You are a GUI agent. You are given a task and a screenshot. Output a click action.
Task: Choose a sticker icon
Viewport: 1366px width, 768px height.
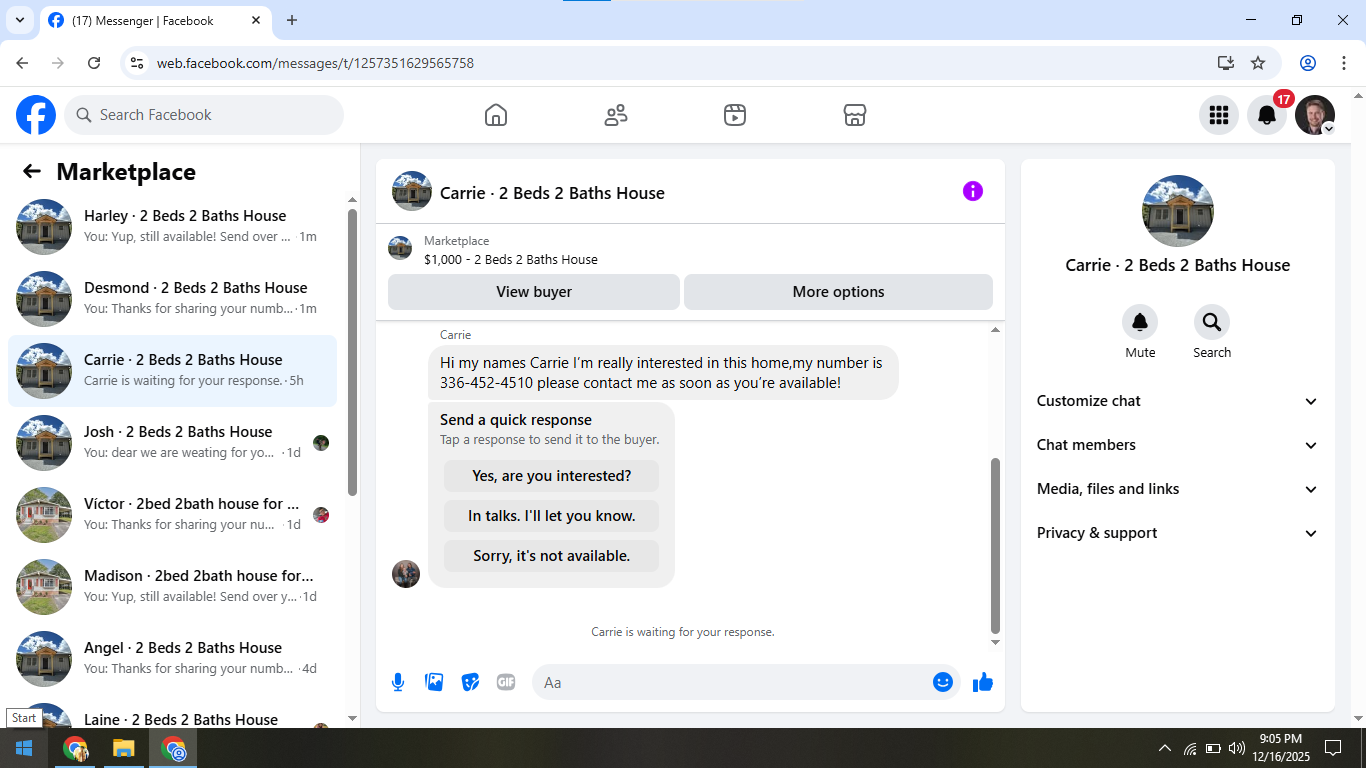coord(470,682)
